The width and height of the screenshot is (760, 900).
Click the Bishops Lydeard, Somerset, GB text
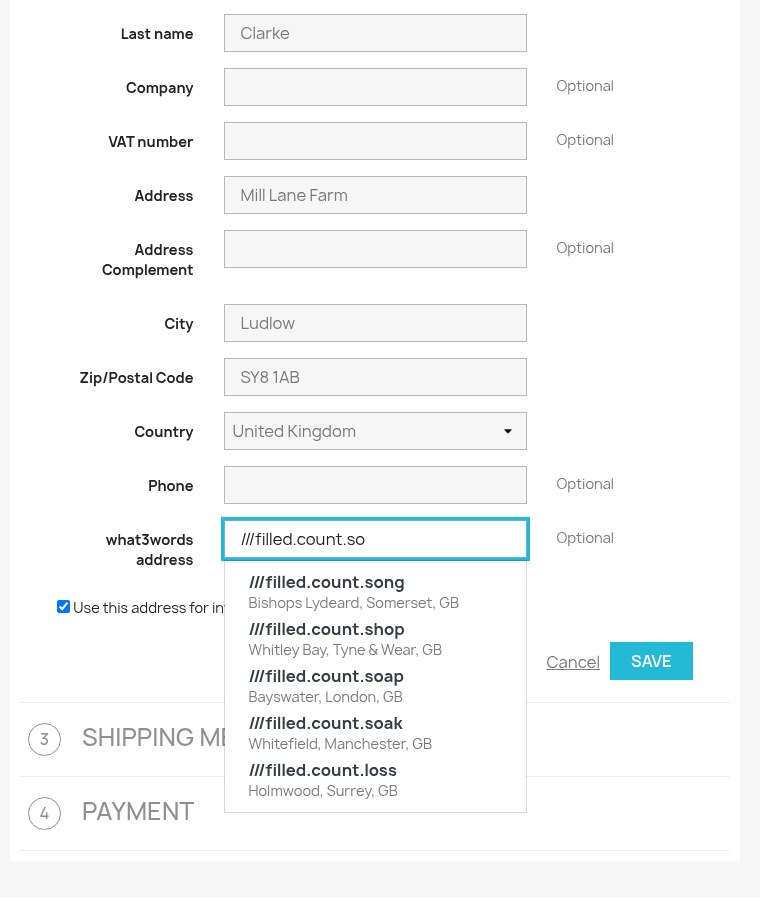point(354,603)
